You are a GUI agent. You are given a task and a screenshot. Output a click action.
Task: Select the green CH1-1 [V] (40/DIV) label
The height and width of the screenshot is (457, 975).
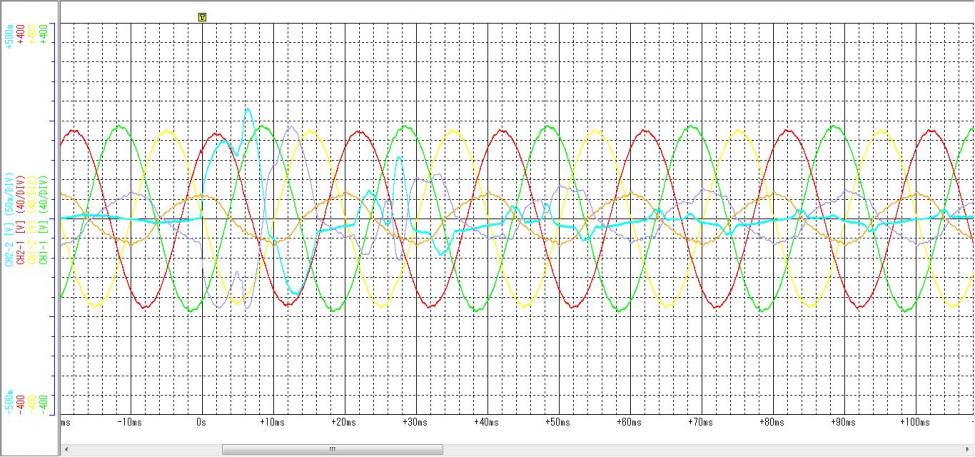[x=43, y=221]
